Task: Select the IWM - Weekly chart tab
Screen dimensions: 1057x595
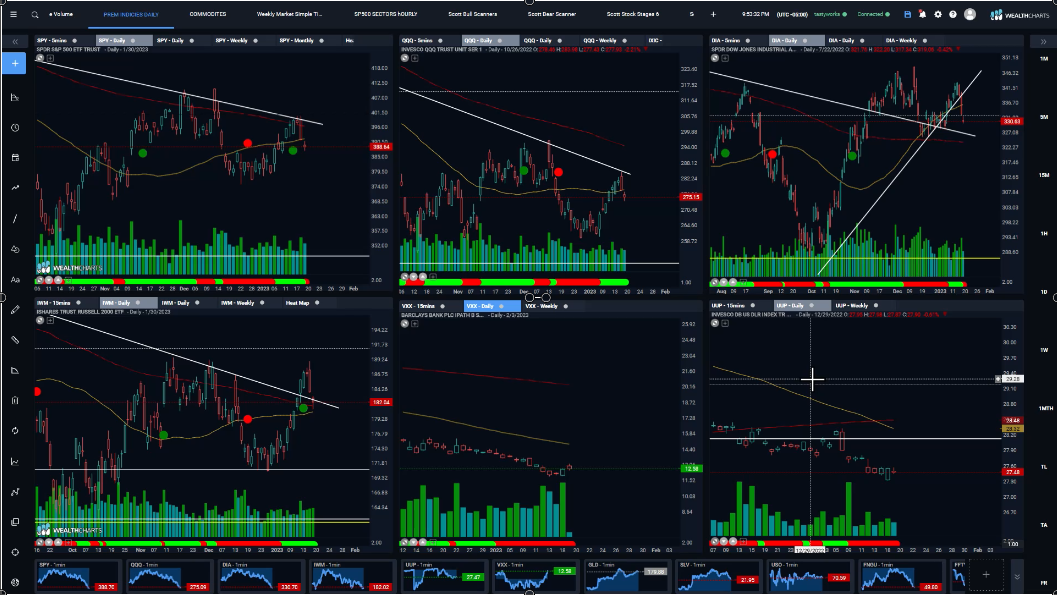Action: pyautogui.click(x=237, y=303)
